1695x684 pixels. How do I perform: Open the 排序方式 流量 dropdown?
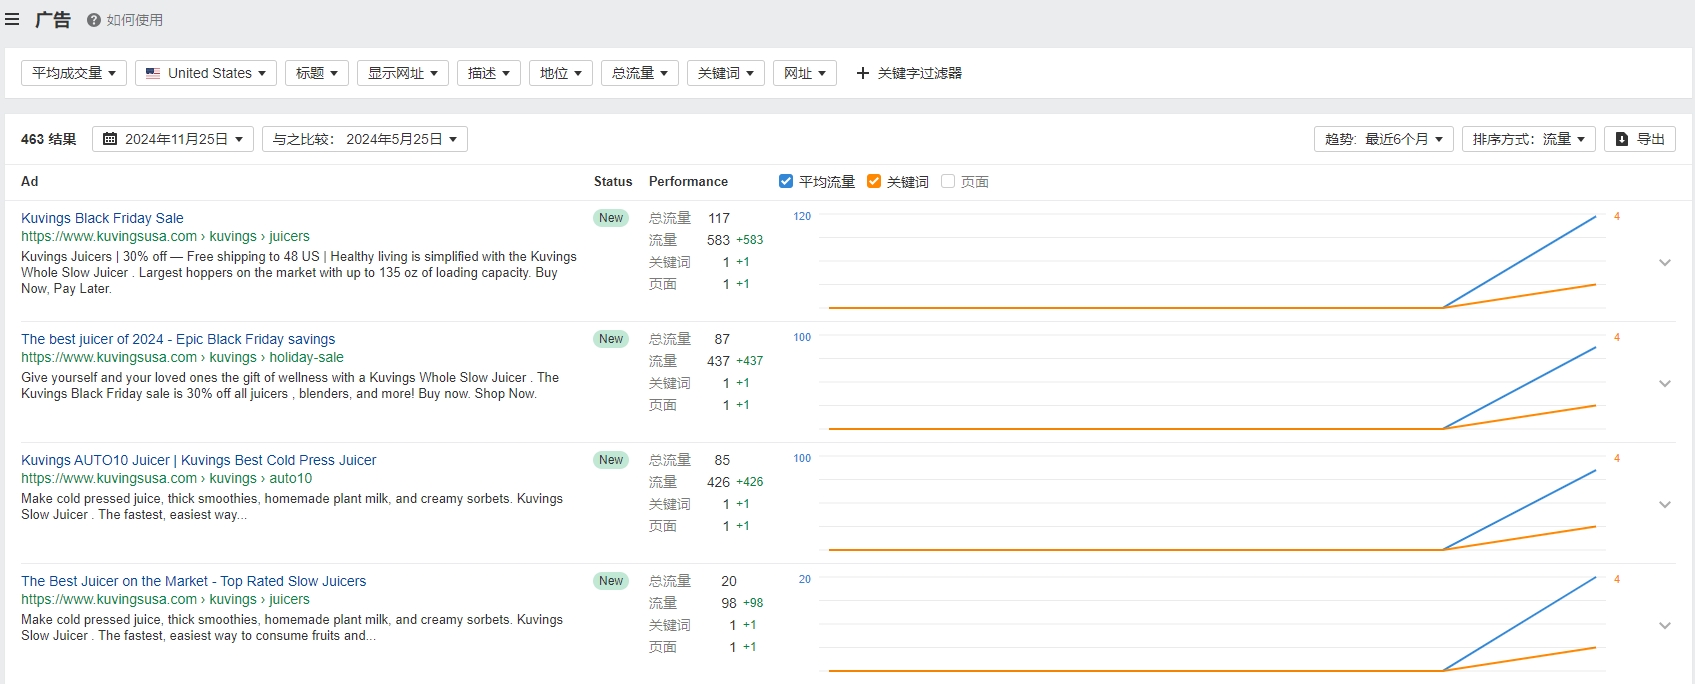(x=1529, y=139)
